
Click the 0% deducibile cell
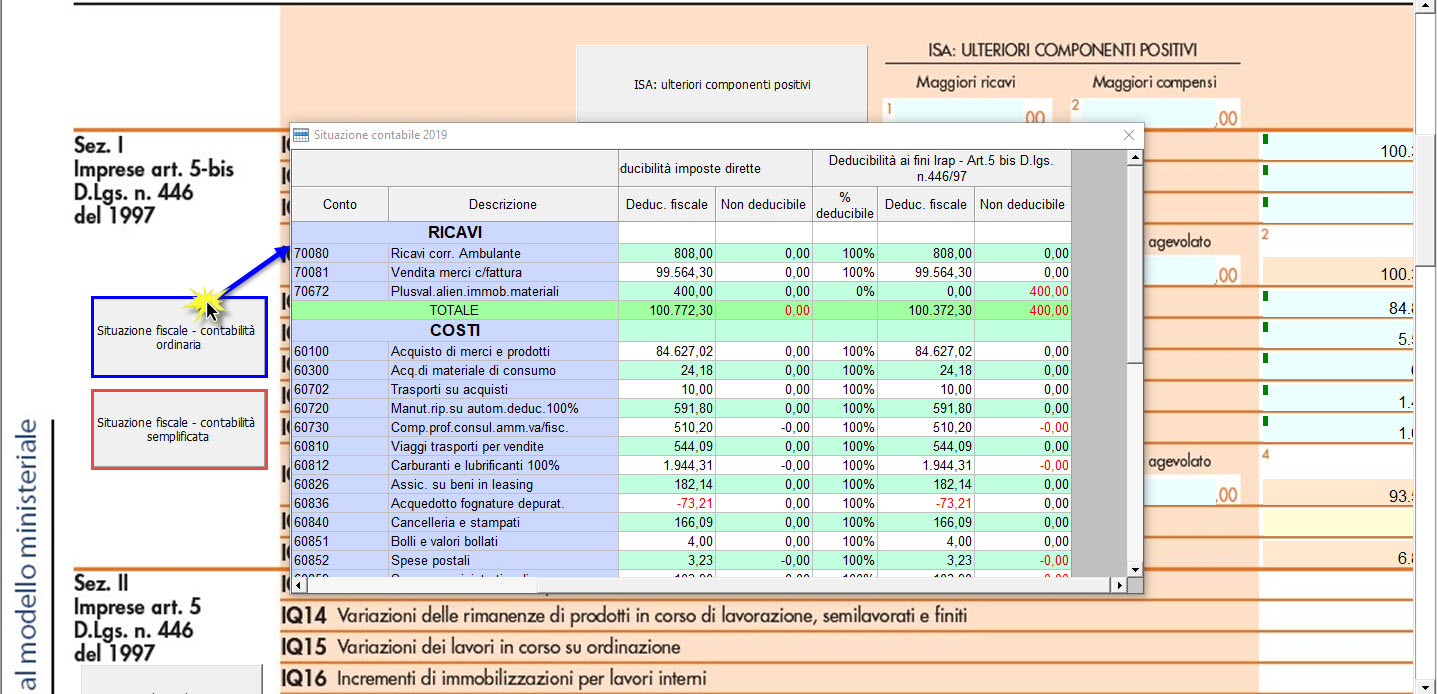pos(844,292)
